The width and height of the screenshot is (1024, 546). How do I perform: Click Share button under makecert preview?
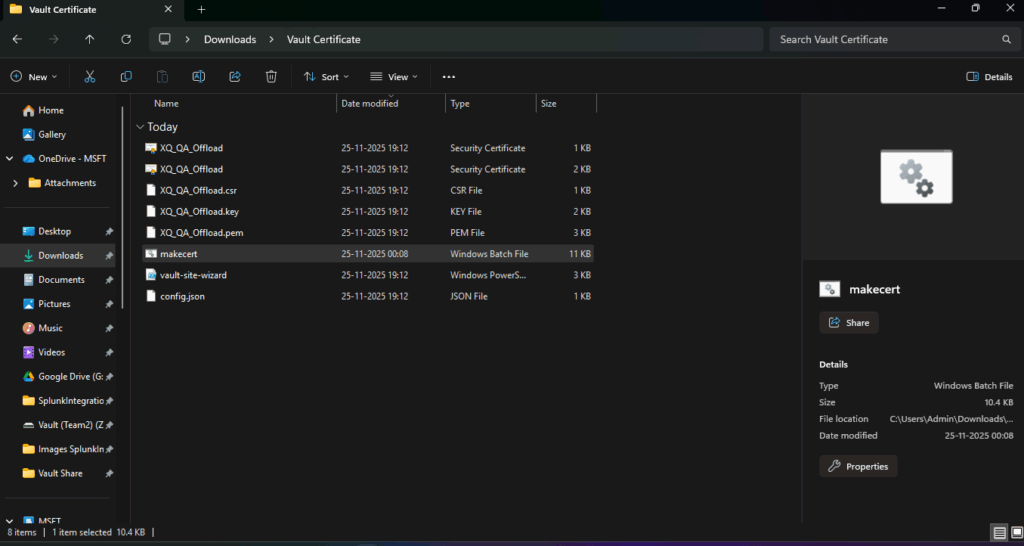(848, 323)
